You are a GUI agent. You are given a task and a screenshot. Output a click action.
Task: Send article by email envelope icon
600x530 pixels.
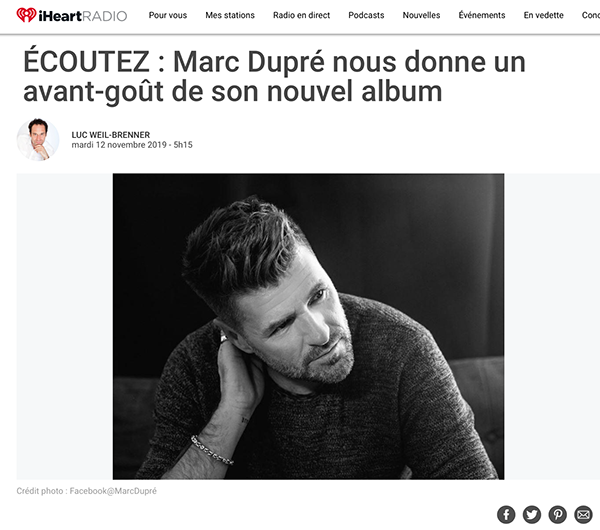click(583, 514)
